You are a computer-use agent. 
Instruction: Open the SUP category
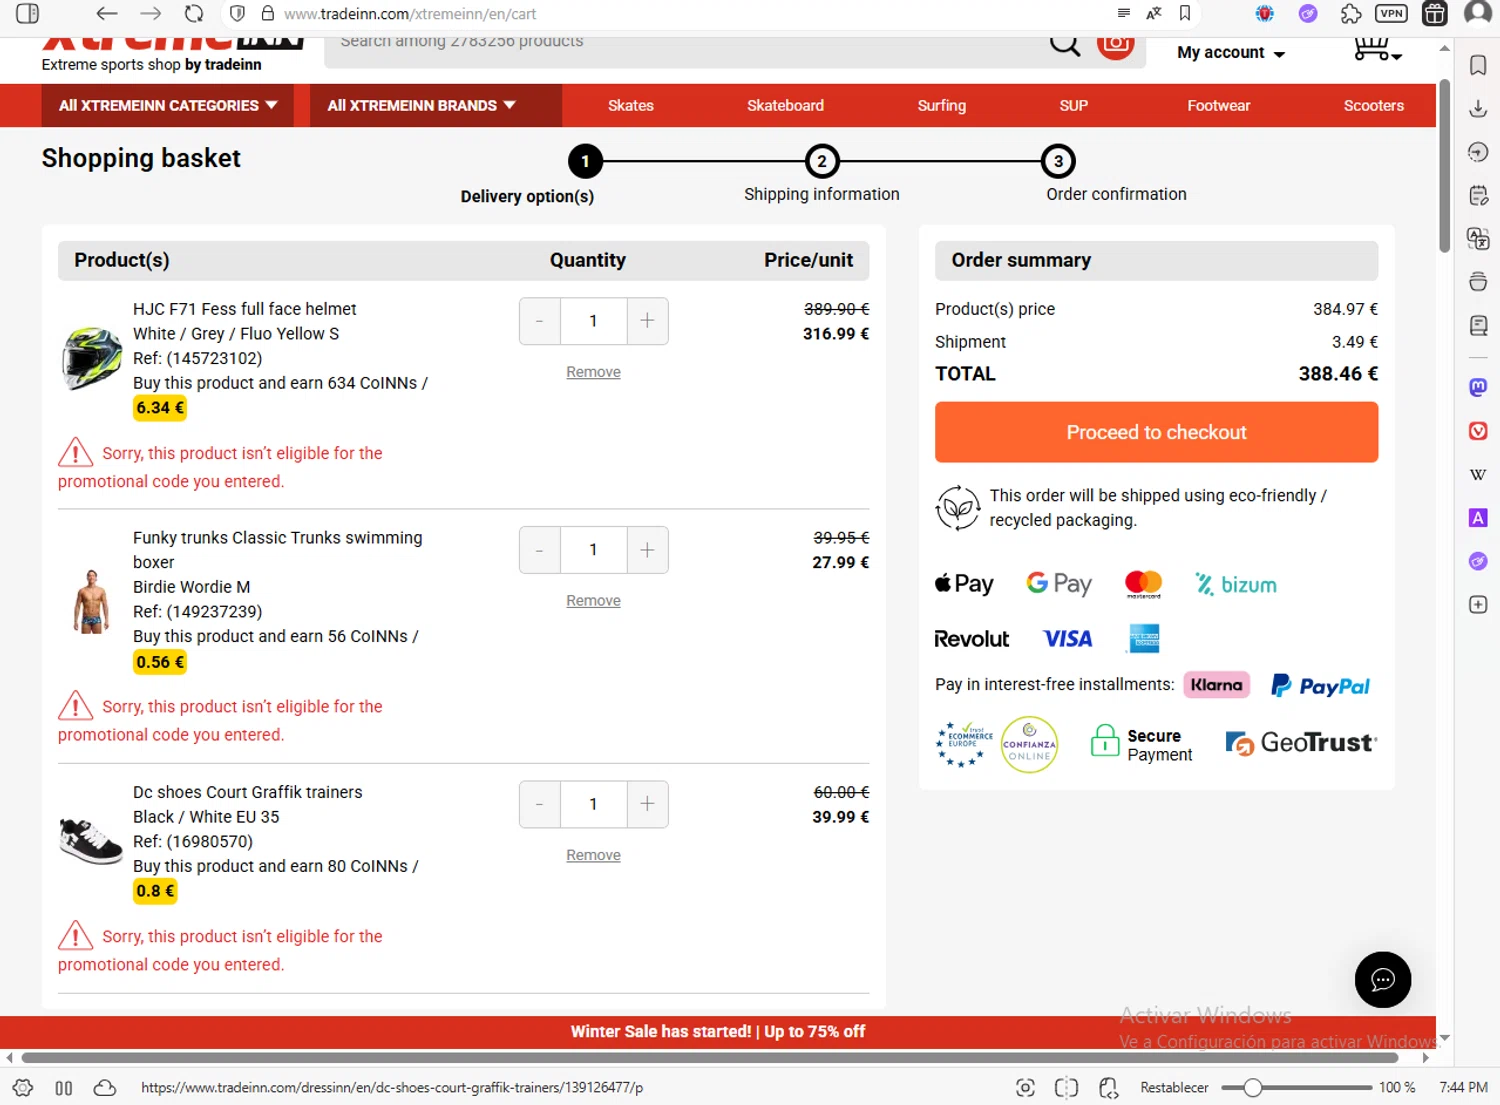click(x=1074, y=105)
